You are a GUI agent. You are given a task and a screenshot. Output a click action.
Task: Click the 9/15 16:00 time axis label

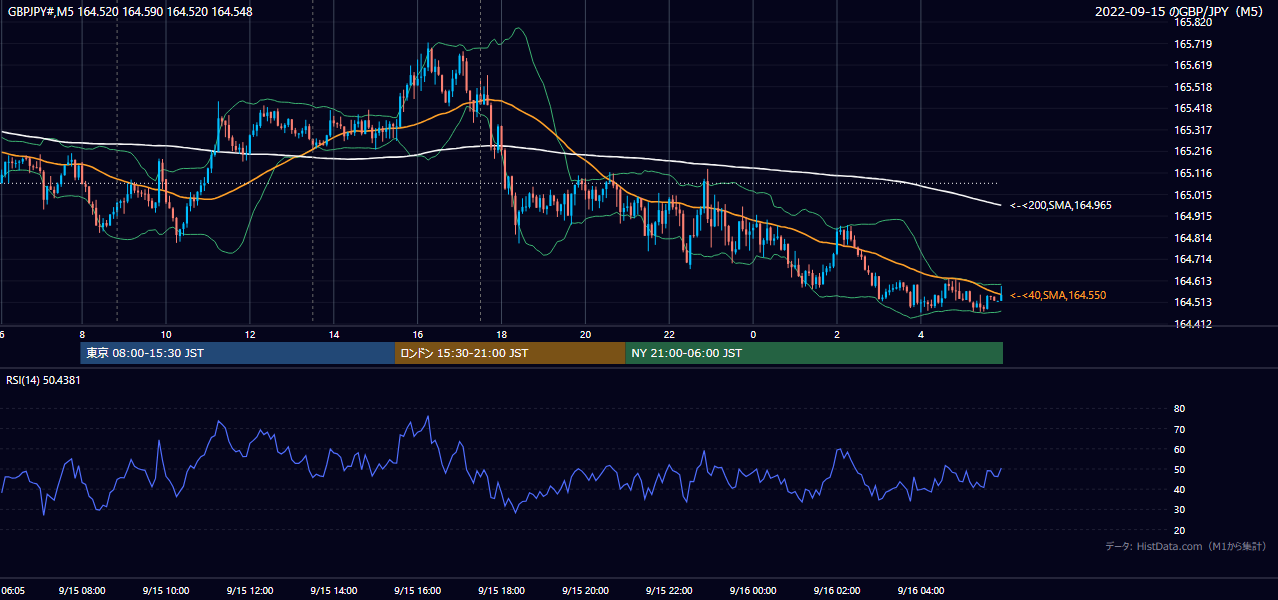pyautogui.click(x=418, y=590)
